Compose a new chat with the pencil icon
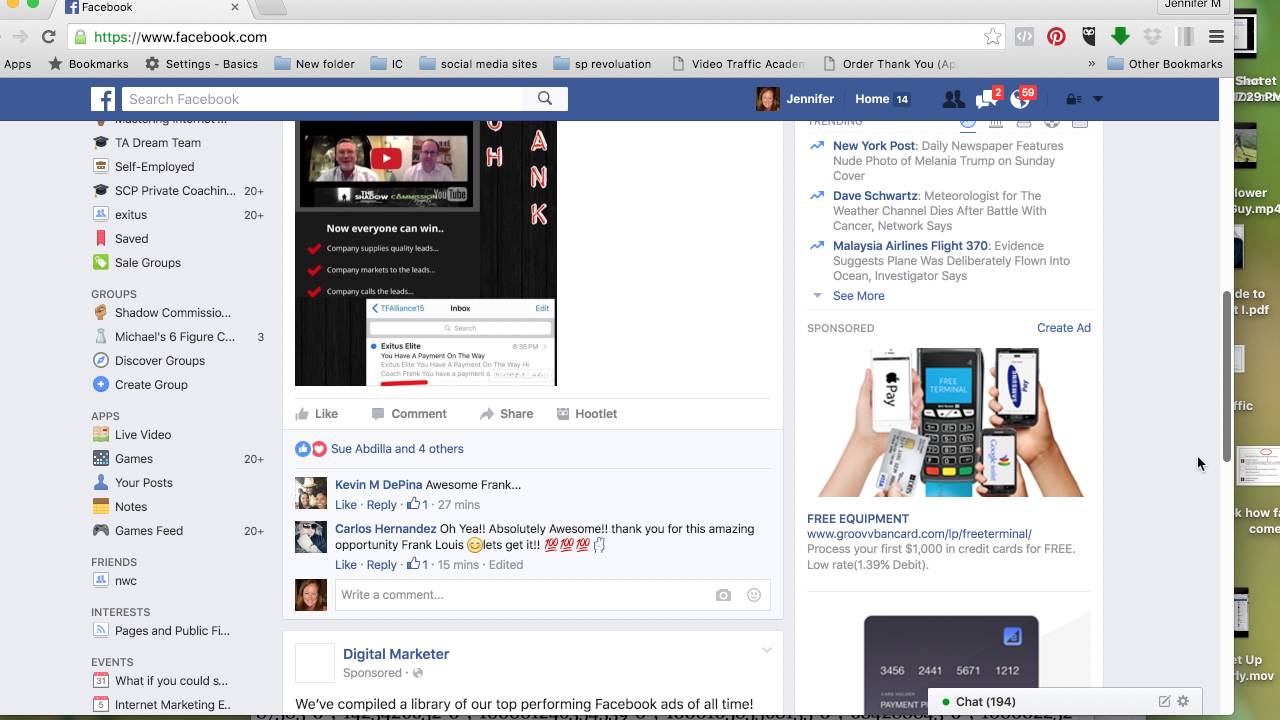This screenshot has height=720, width=1280. tap(1164, 701)
